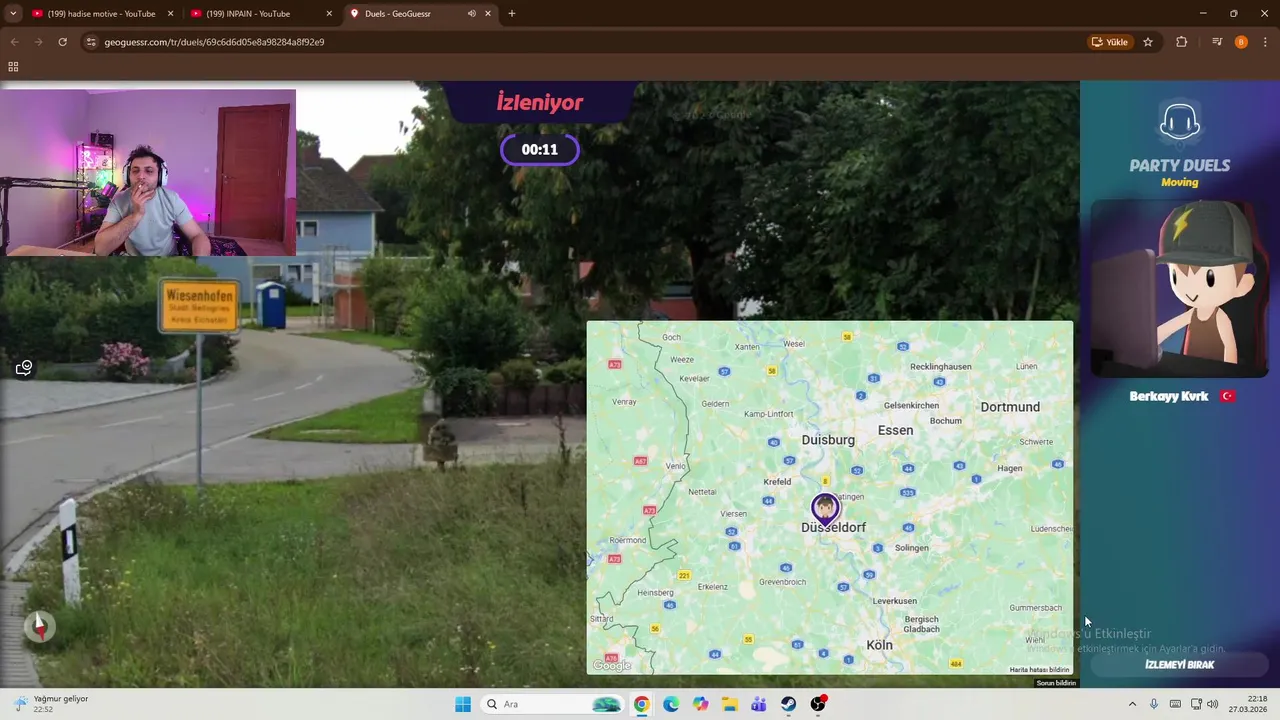Open the Chrome extensions puzzle icon

pyautogui.click(x=1182, y=42)
